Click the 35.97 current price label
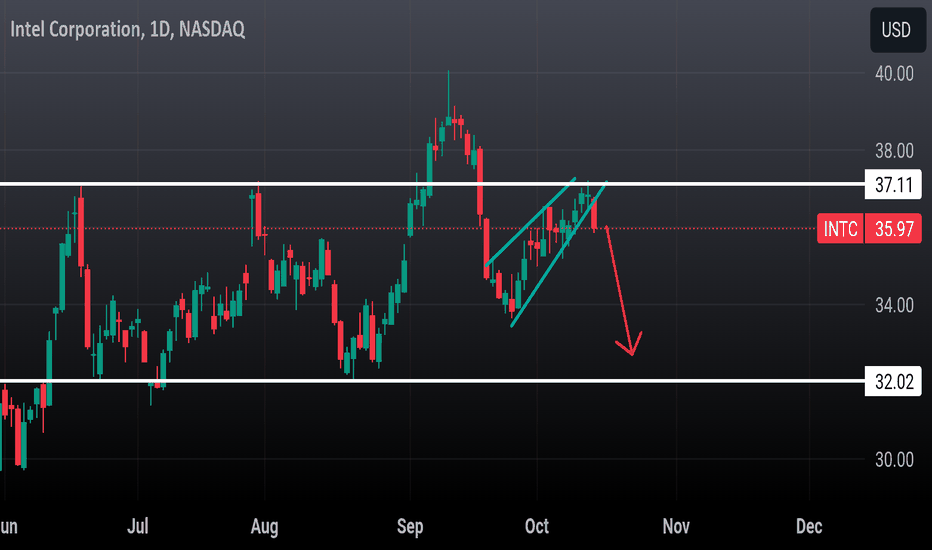Viewport: 932px width, 550px height. [893, 228]
